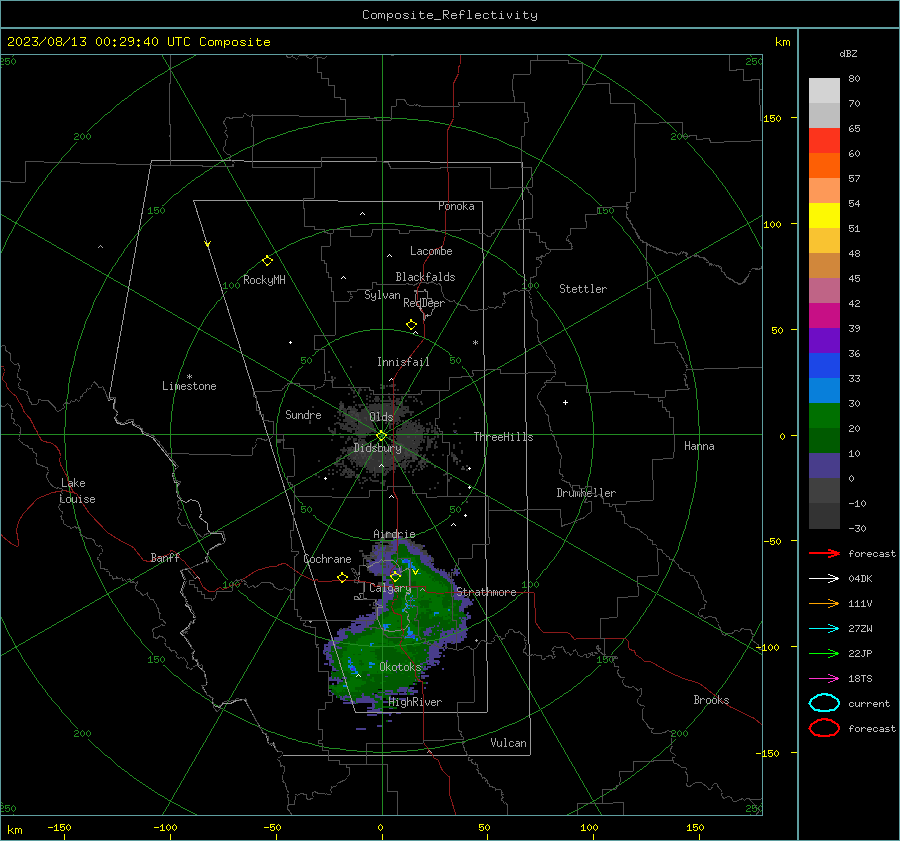This screenshot has height=841, width=900.
Task: Click the green 22JP arrow legend icon
Action: coord(824,653)
